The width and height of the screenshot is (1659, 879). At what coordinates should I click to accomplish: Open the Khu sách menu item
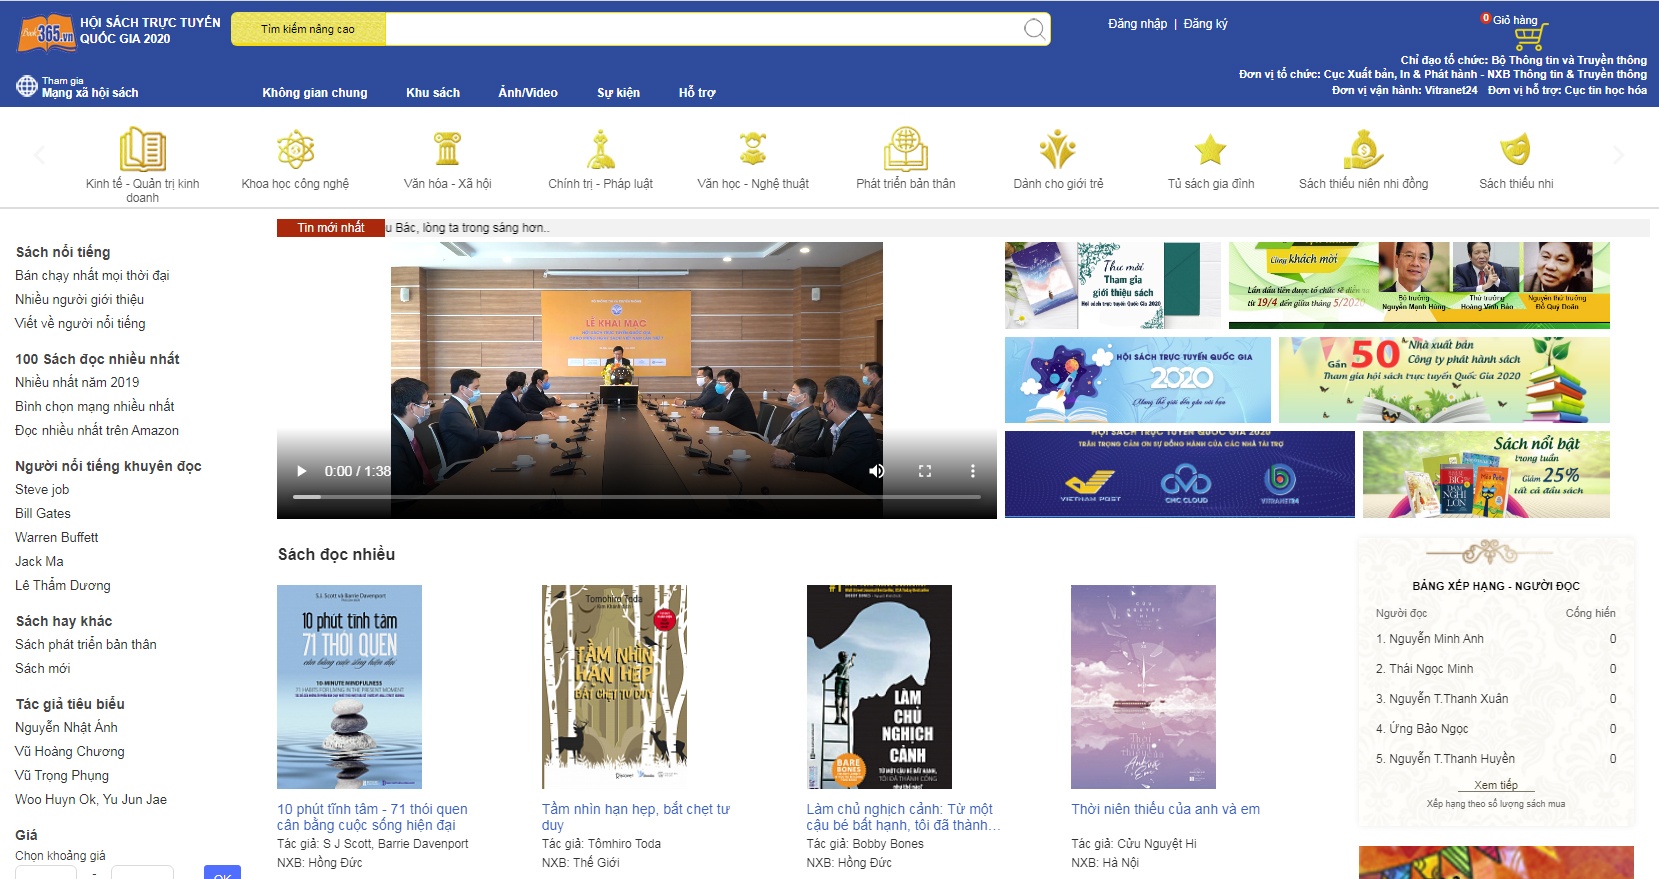point(433,93)
